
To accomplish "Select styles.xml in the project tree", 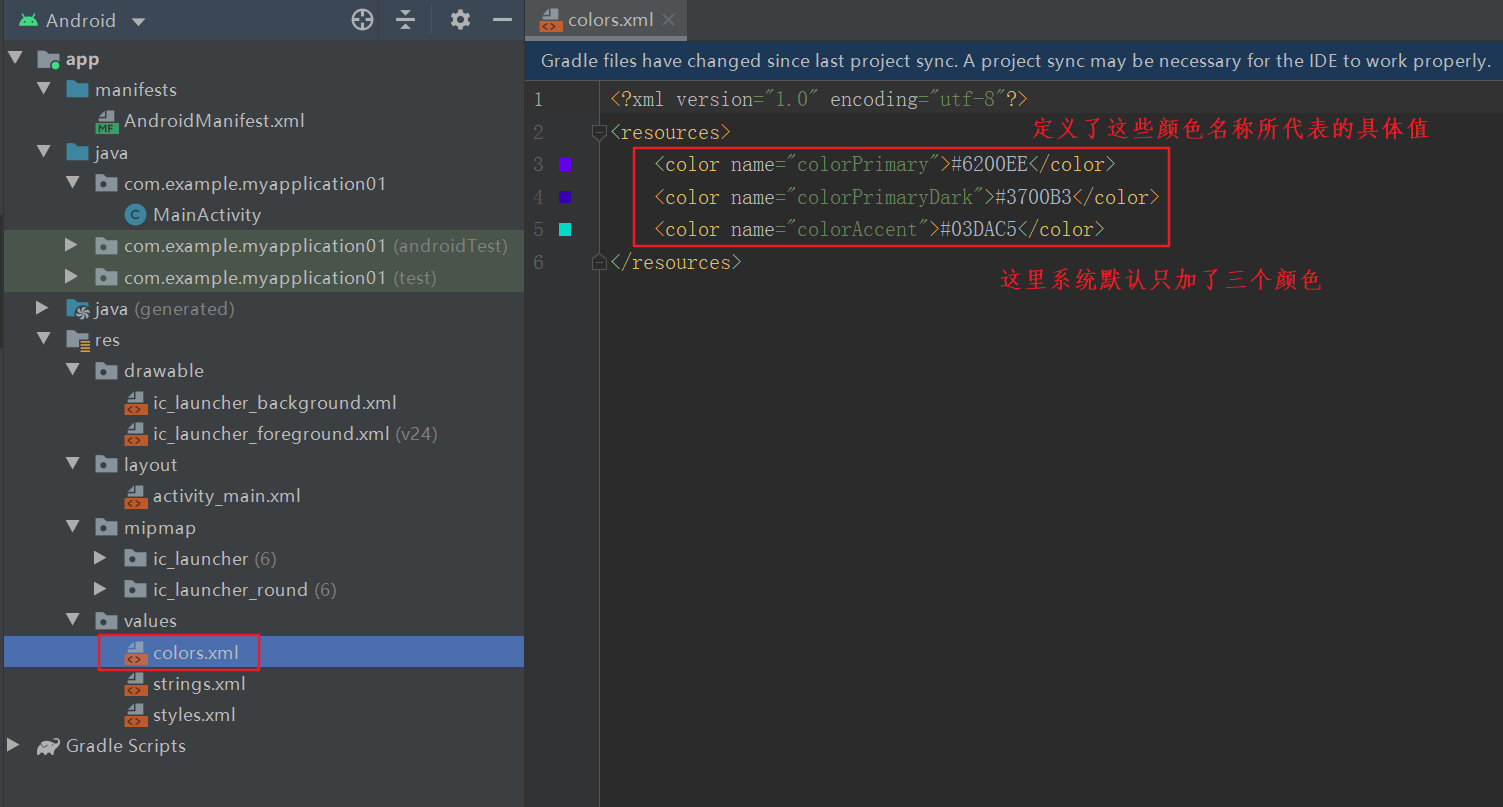I will pos(194,715).
